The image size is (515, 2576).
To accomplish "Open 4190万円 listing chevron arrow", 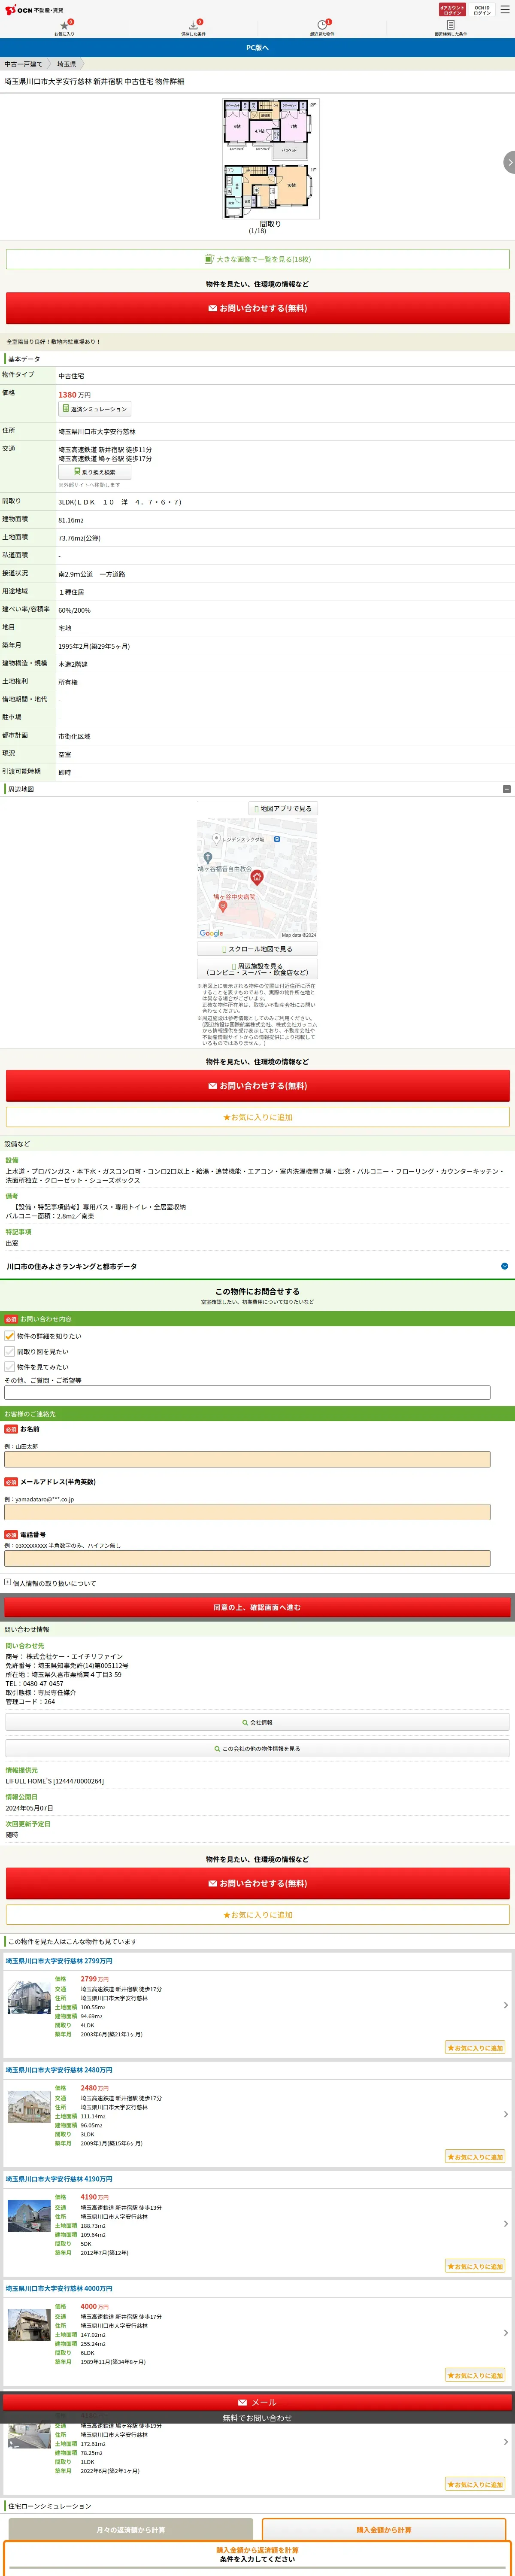I will 505,2223.
